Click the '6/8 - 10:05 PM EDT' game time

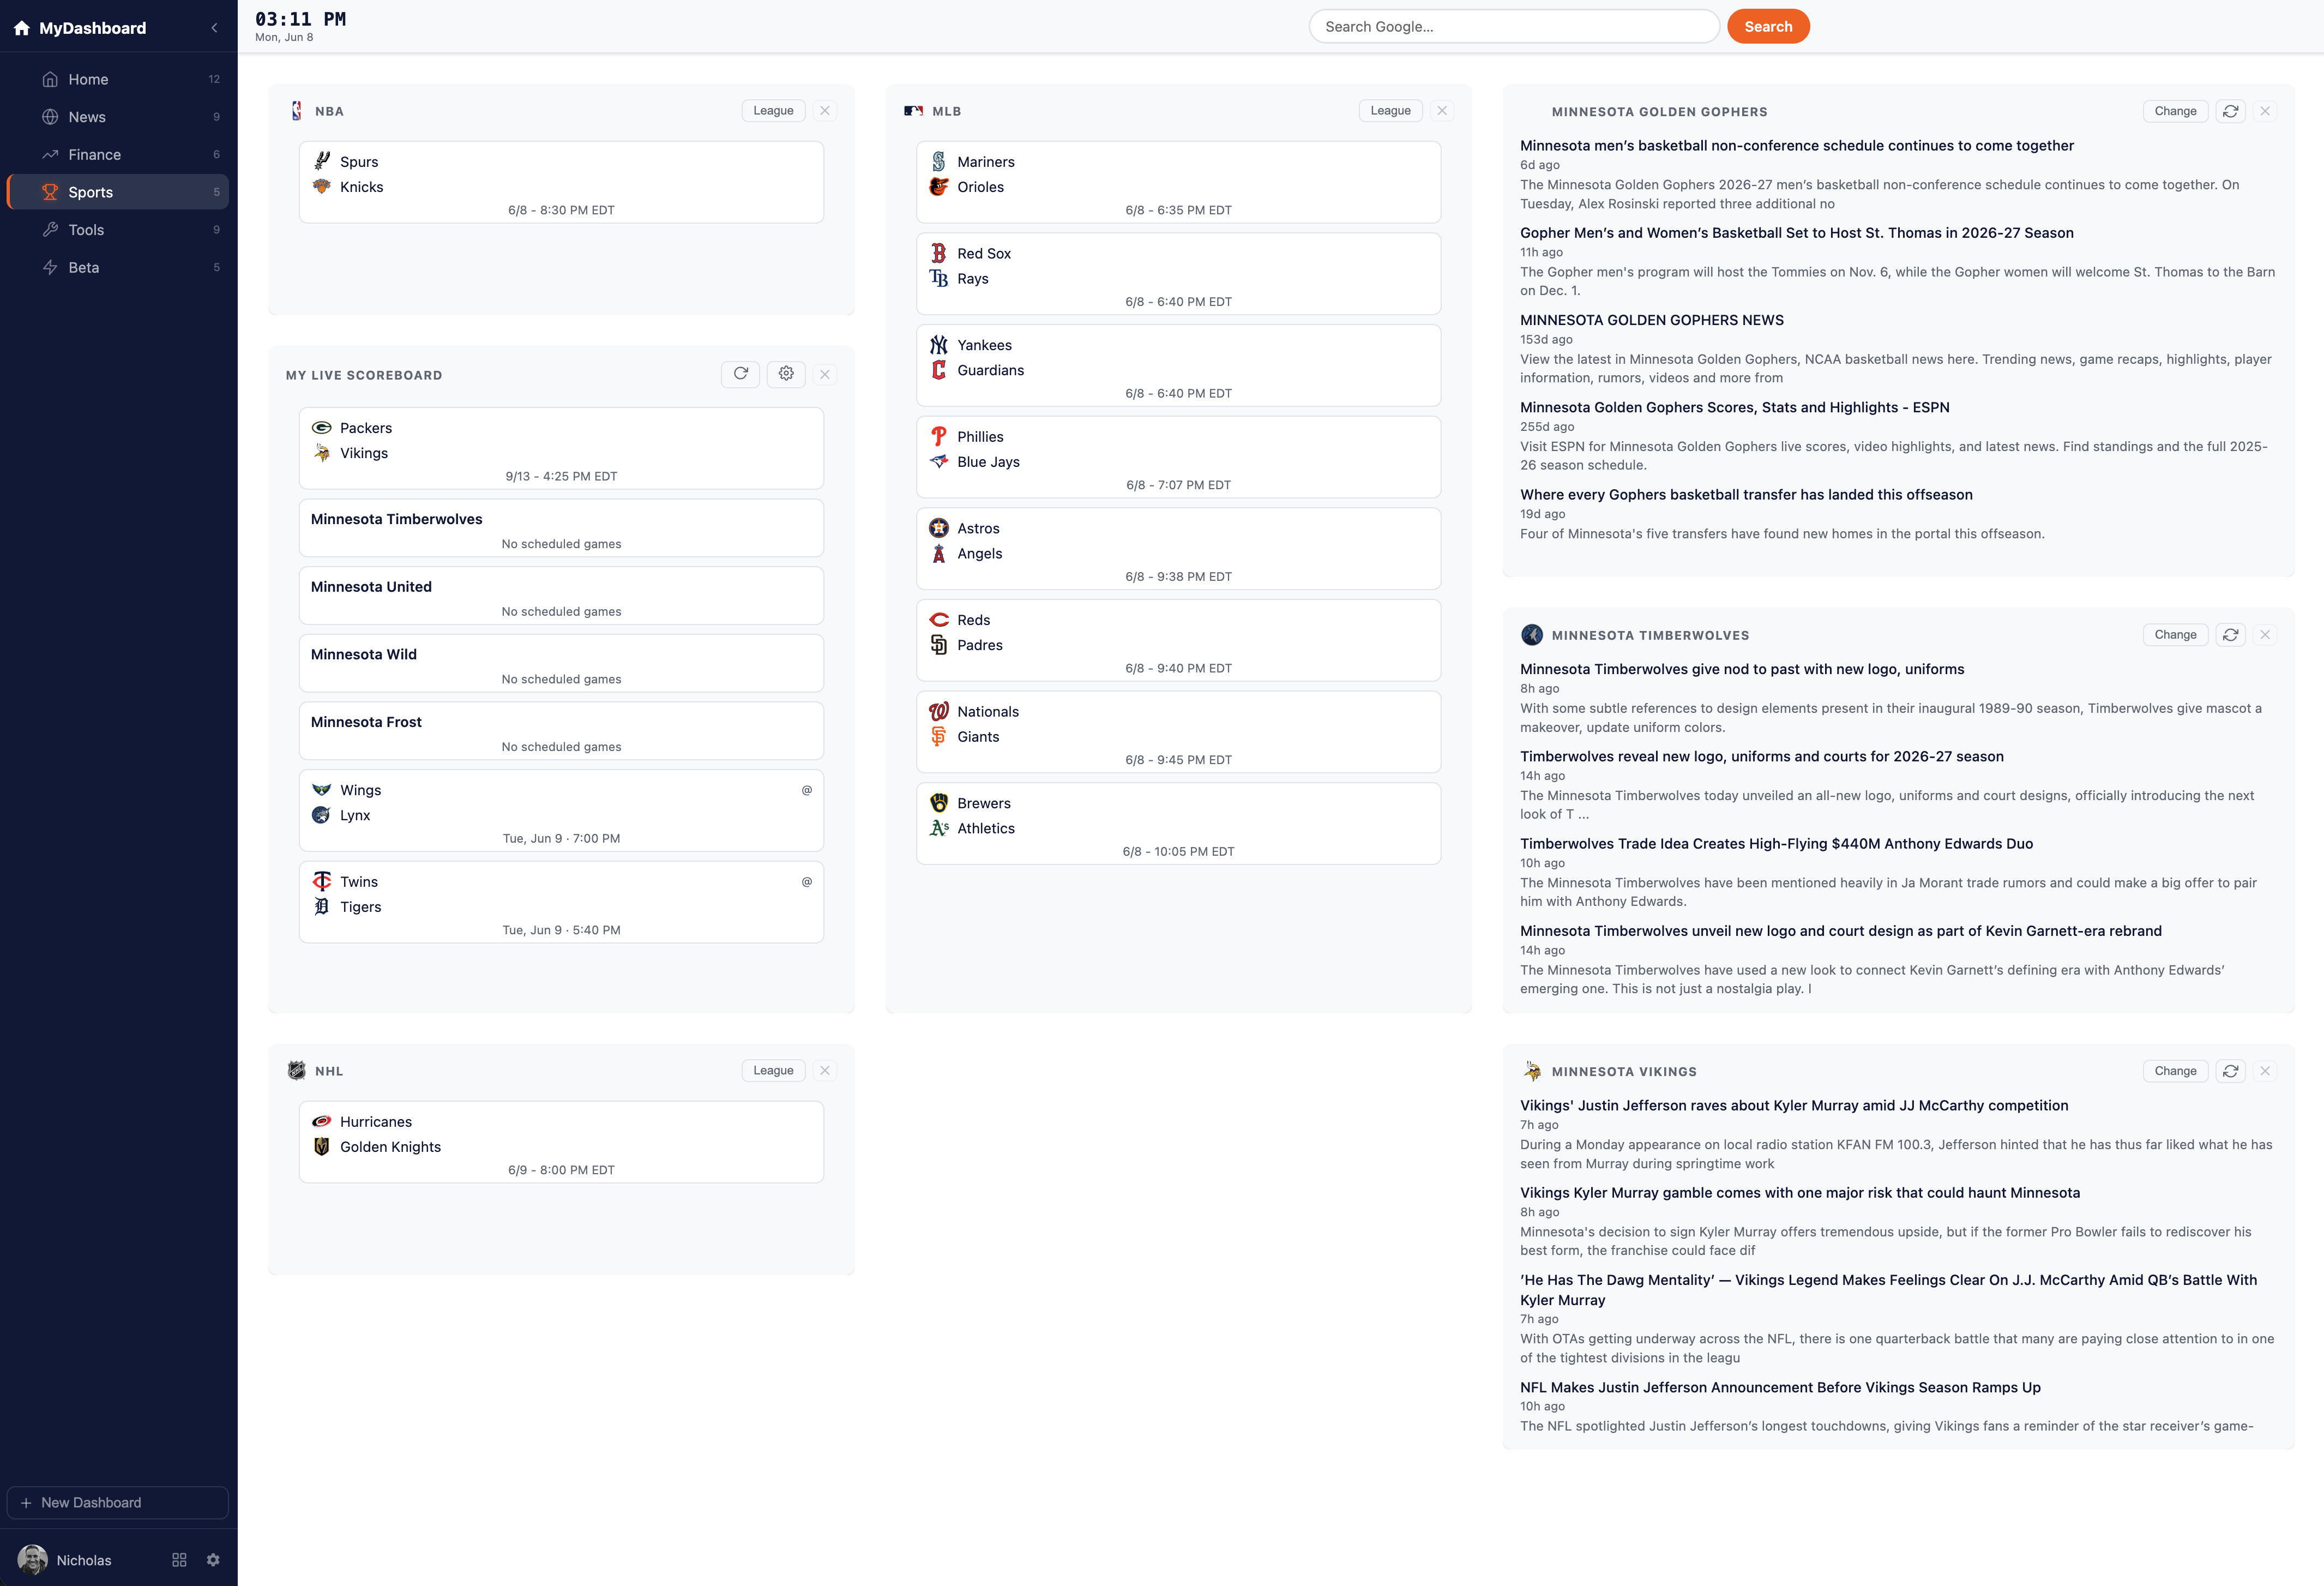pos(1178,851)
